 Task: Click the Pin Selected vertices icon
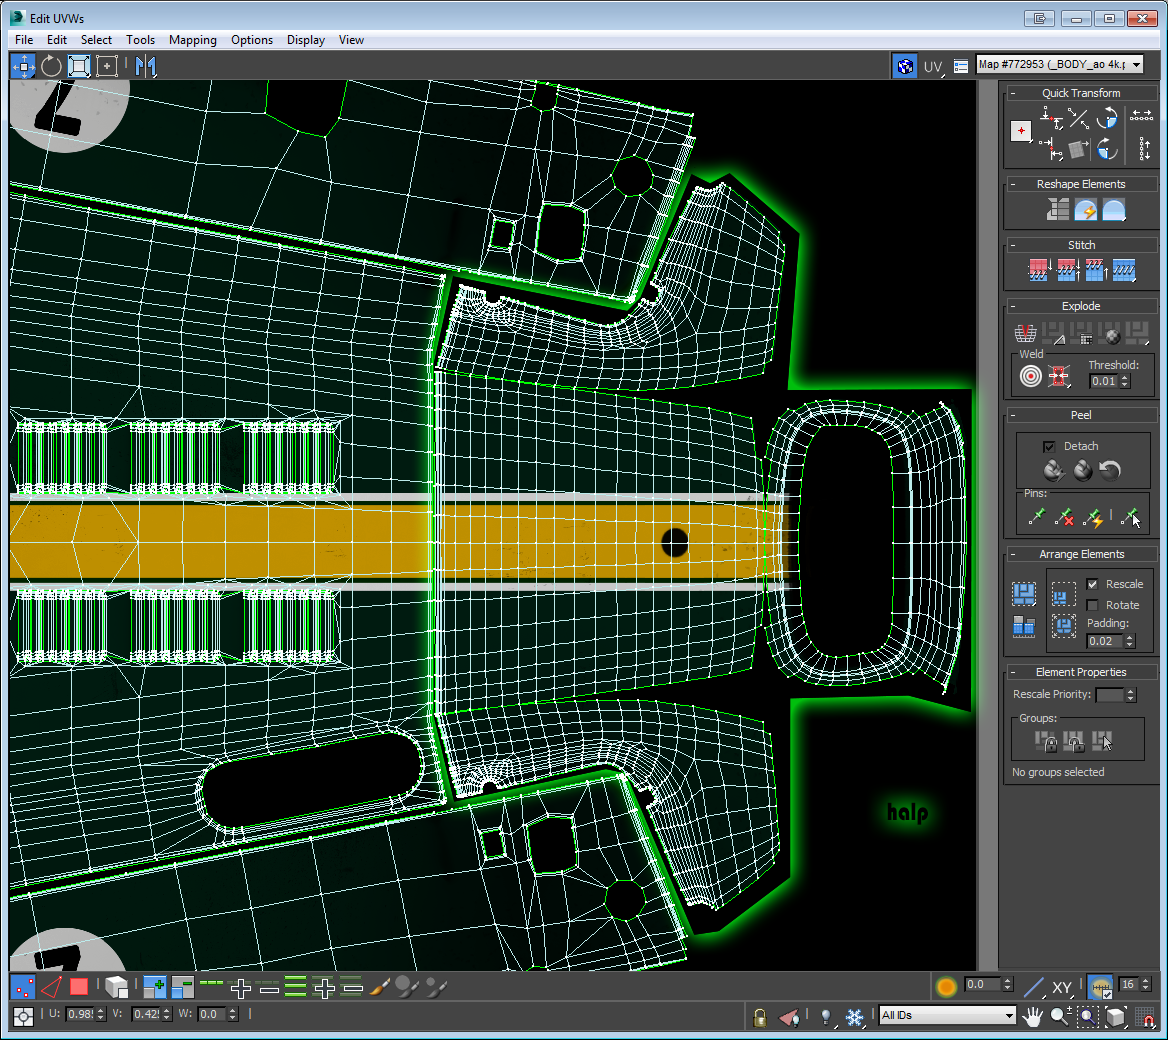click(1036, 517)
